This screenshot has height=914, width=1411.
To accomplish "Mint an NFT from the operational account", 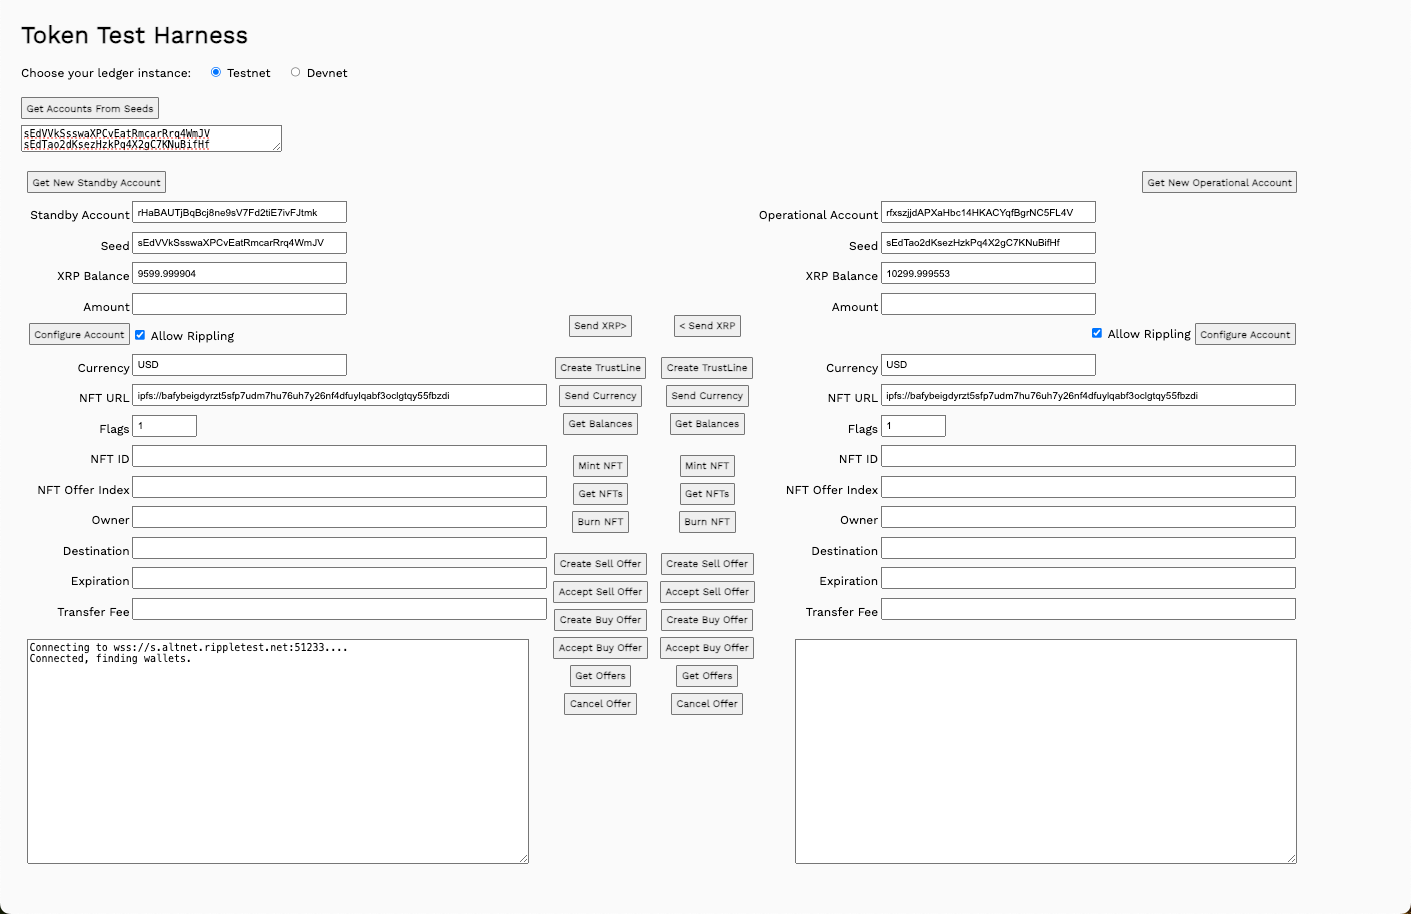I will (706, 465).
